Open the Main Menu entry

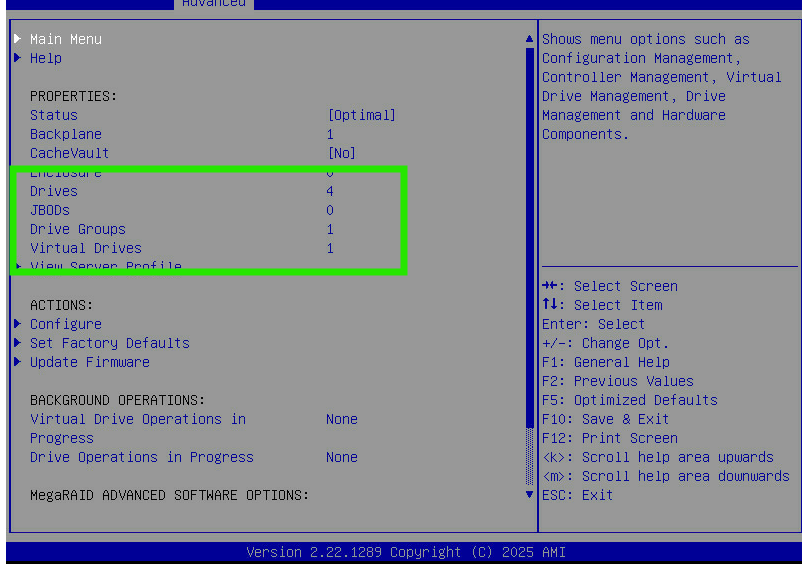(65, 39)
